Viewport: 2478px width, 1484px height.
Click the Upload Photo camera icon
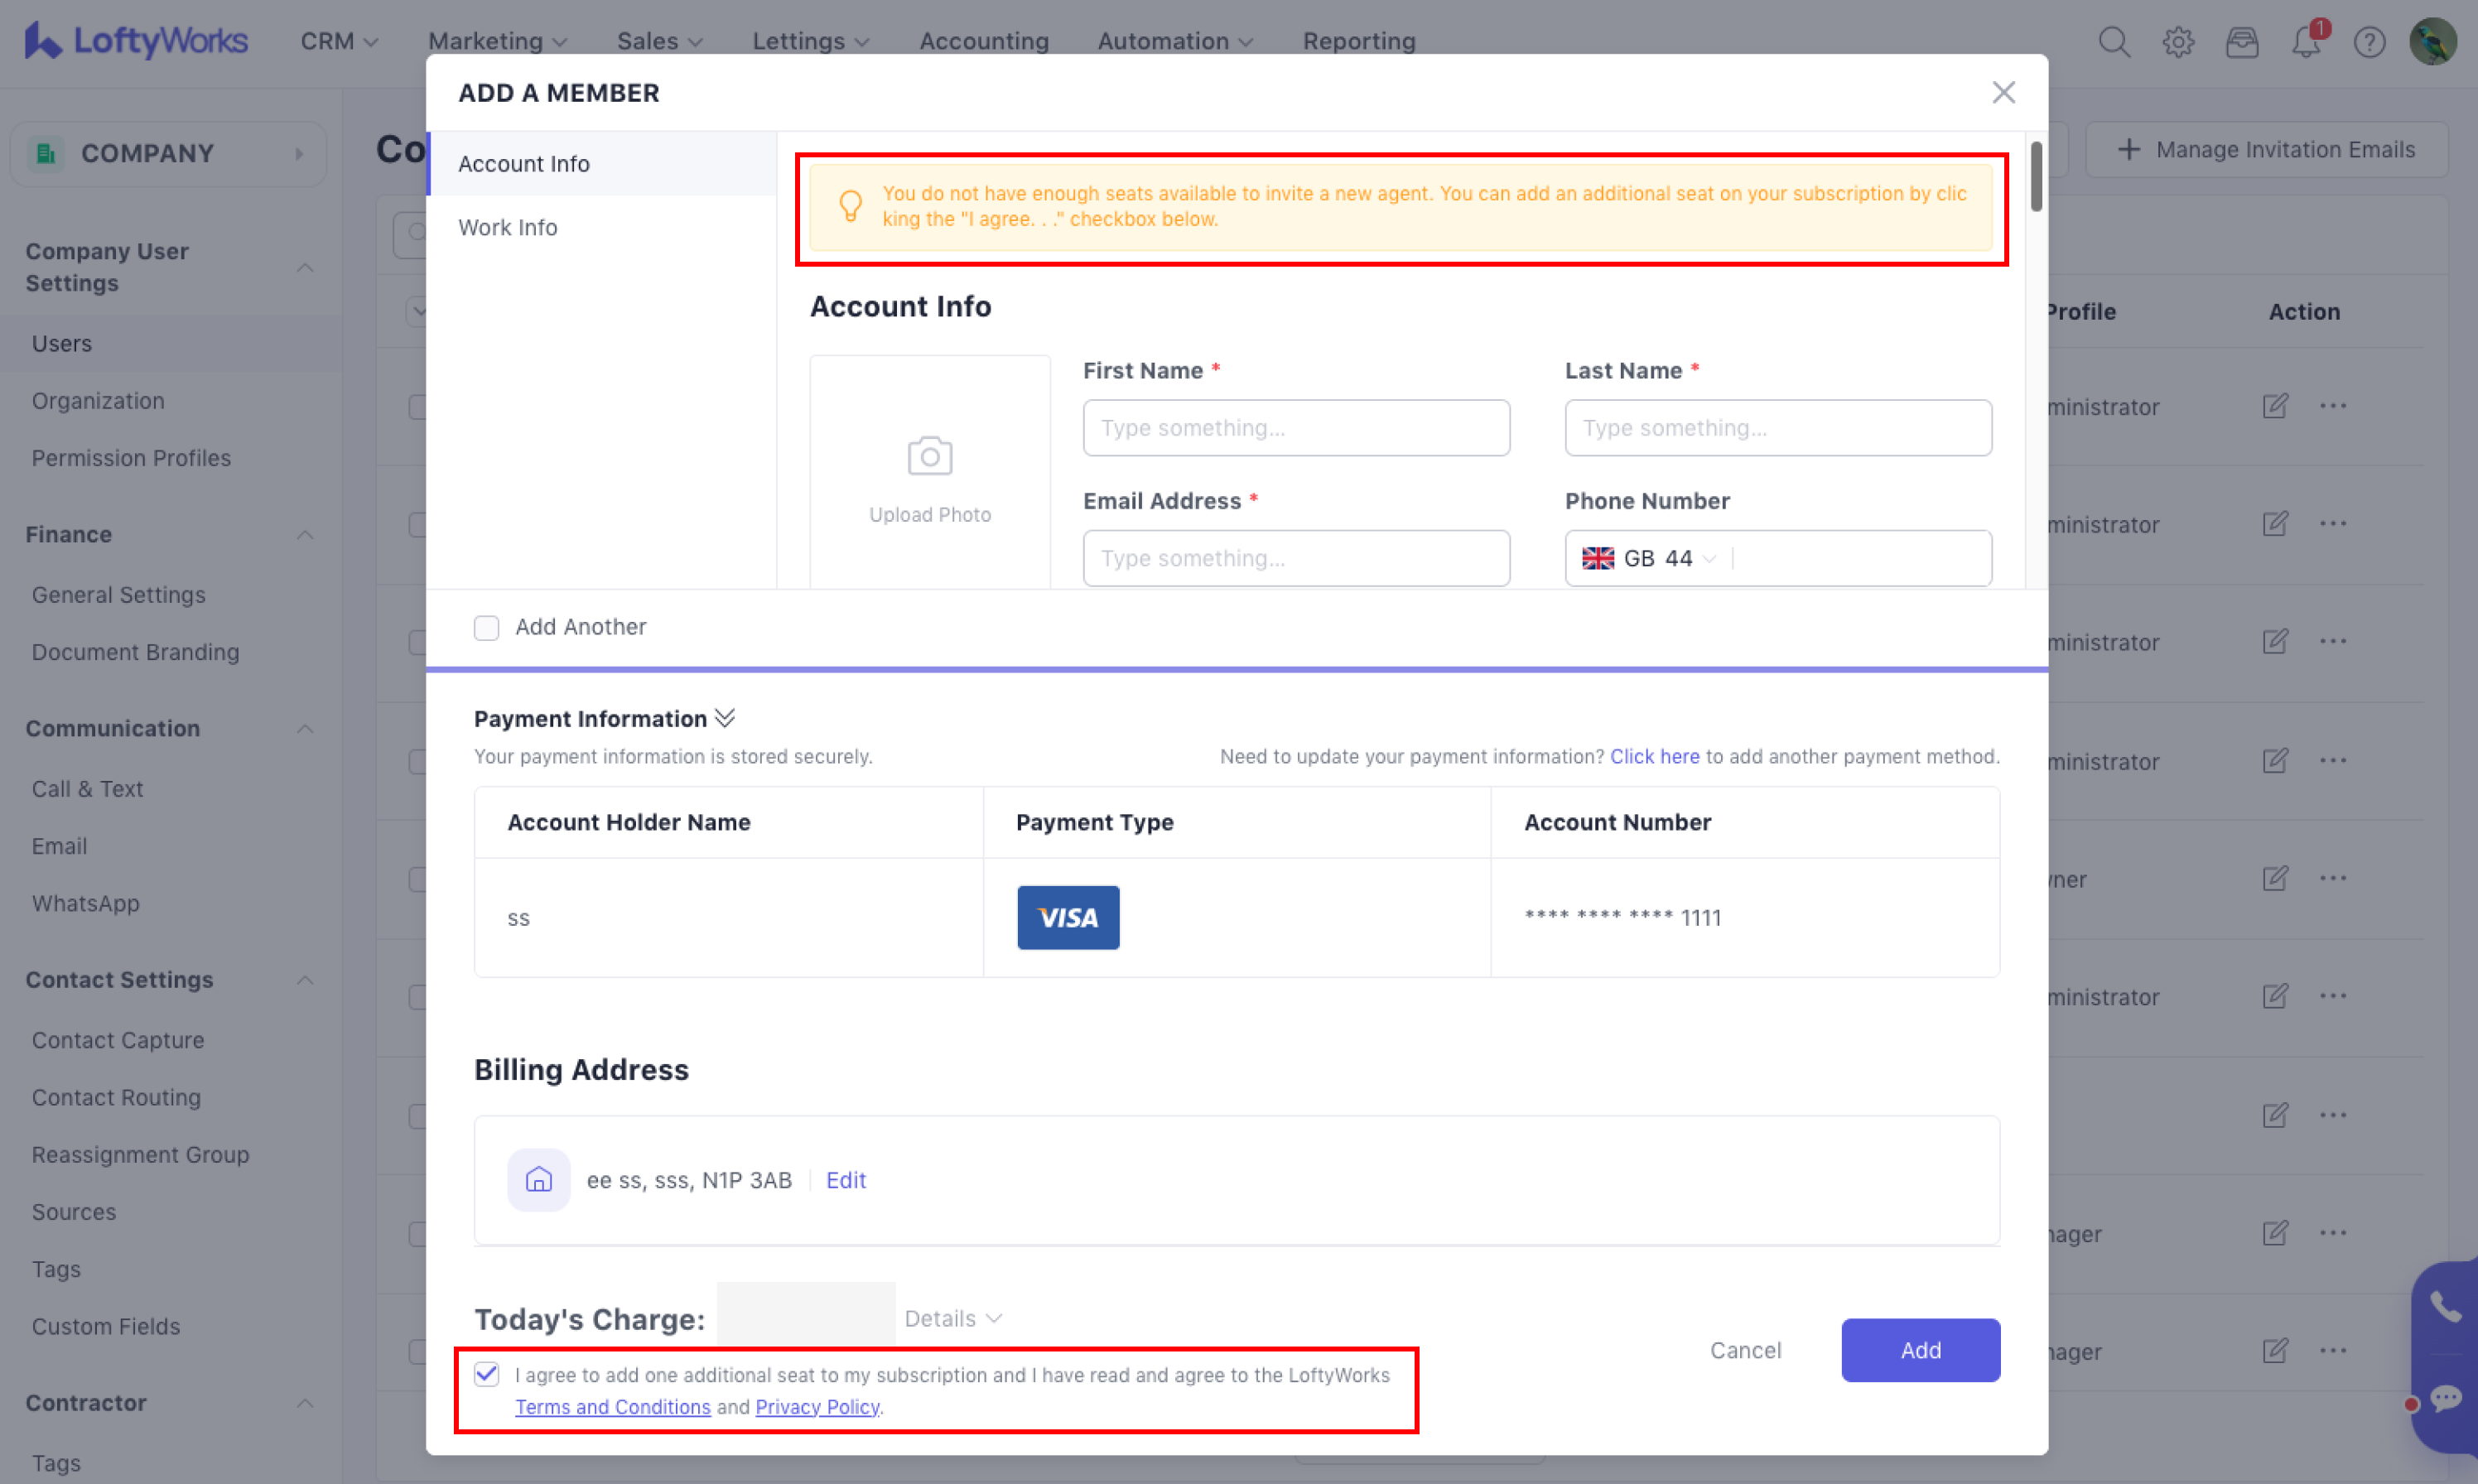point(929,457)
